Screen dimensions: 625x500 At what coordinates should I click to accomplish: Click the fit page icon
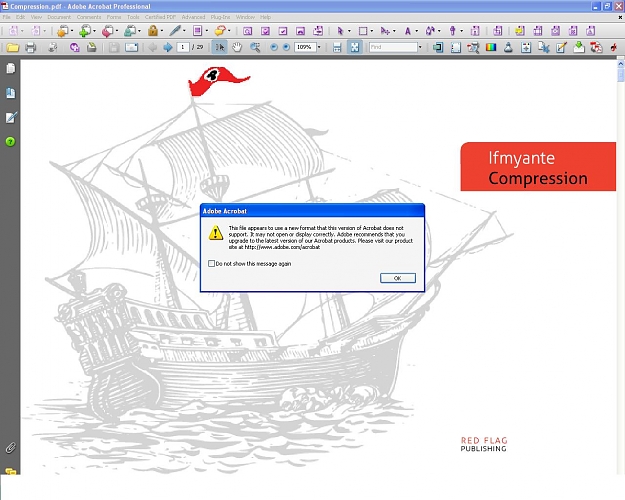354,47
